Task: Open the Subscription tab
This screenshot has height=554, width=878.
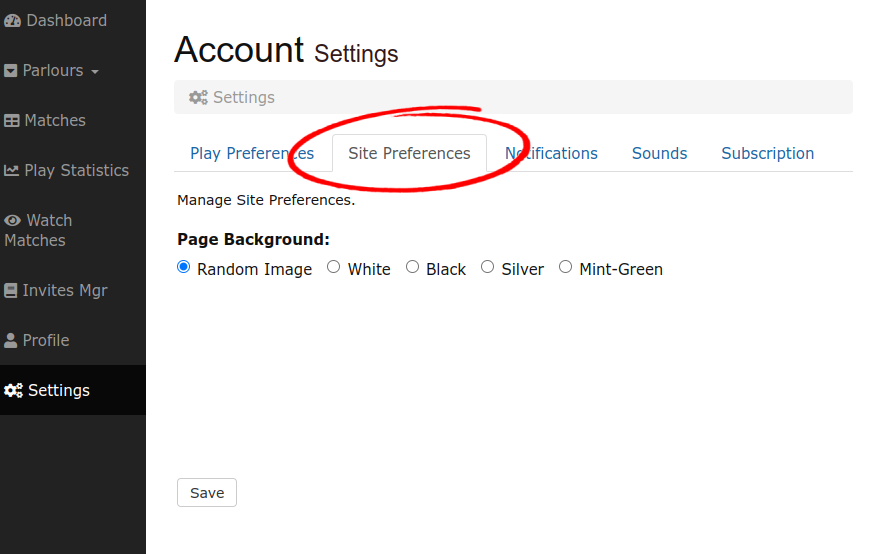Action: pyautogui.click(x=767, y=153)
